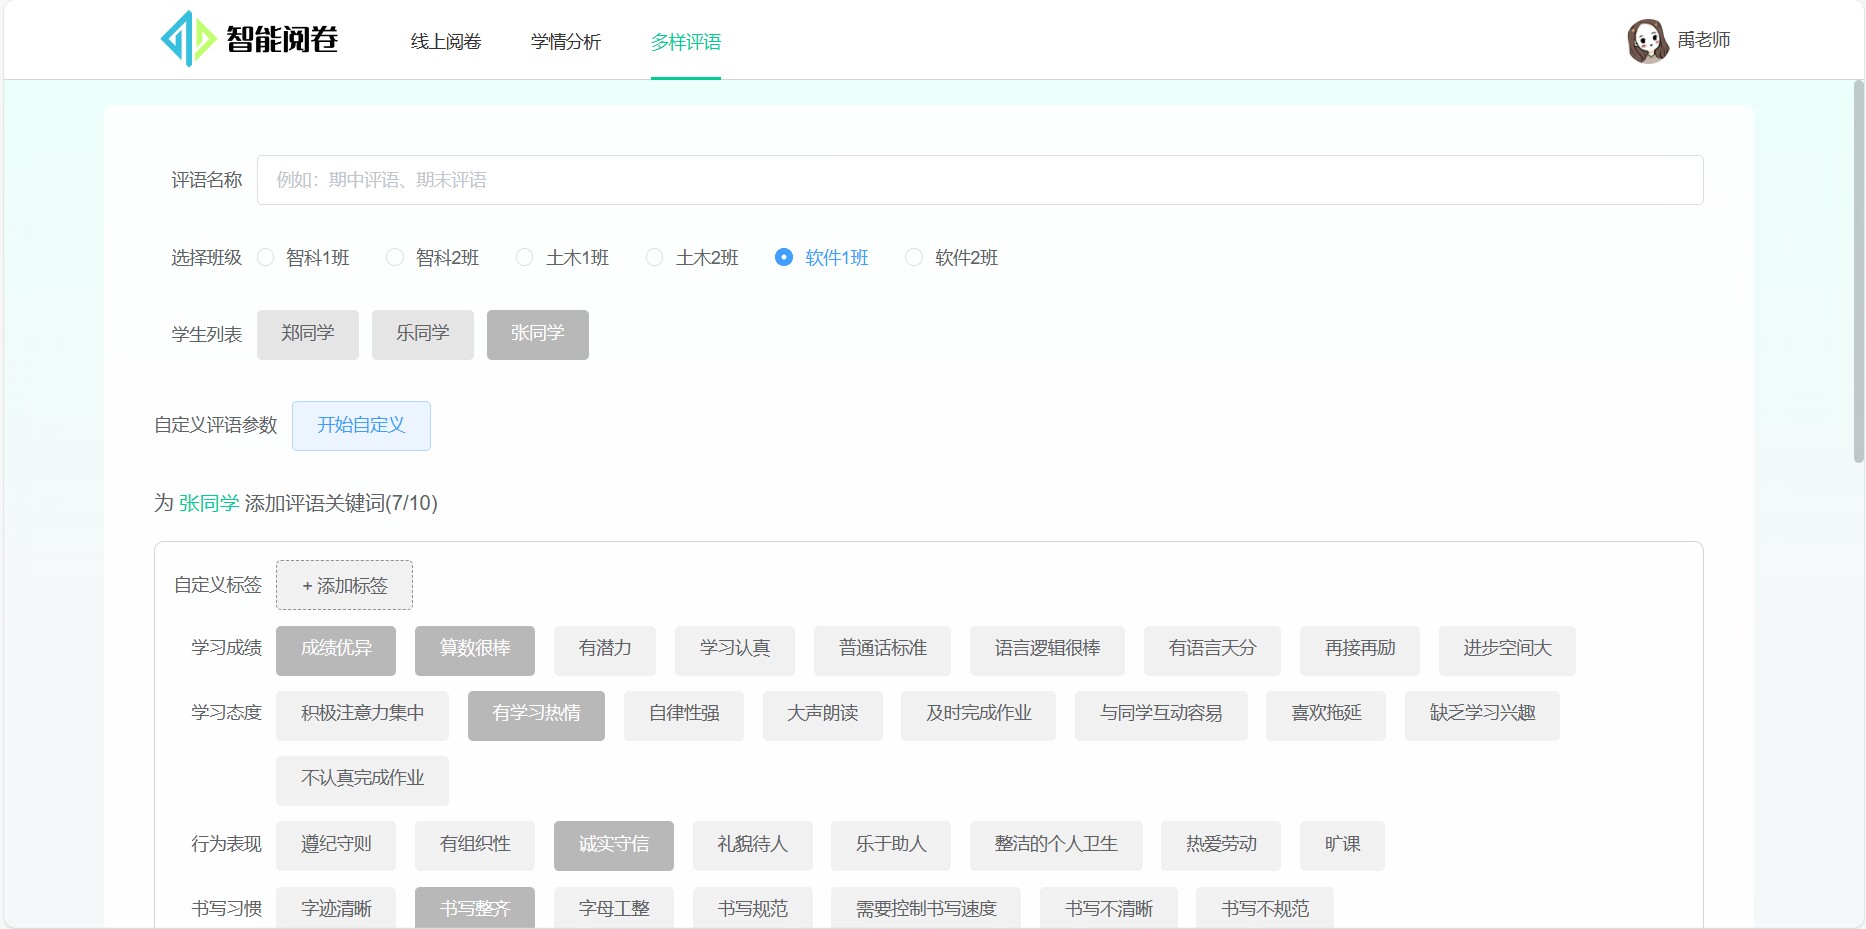Deselect the 张同学 student tag
This screenshot has width=1866, height=929.
[x=537, y=334]
